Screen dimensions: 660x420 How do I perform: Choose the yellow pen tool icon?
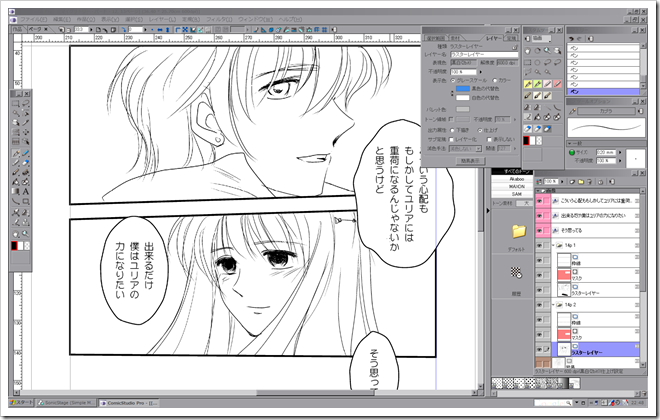pos(528,84)
